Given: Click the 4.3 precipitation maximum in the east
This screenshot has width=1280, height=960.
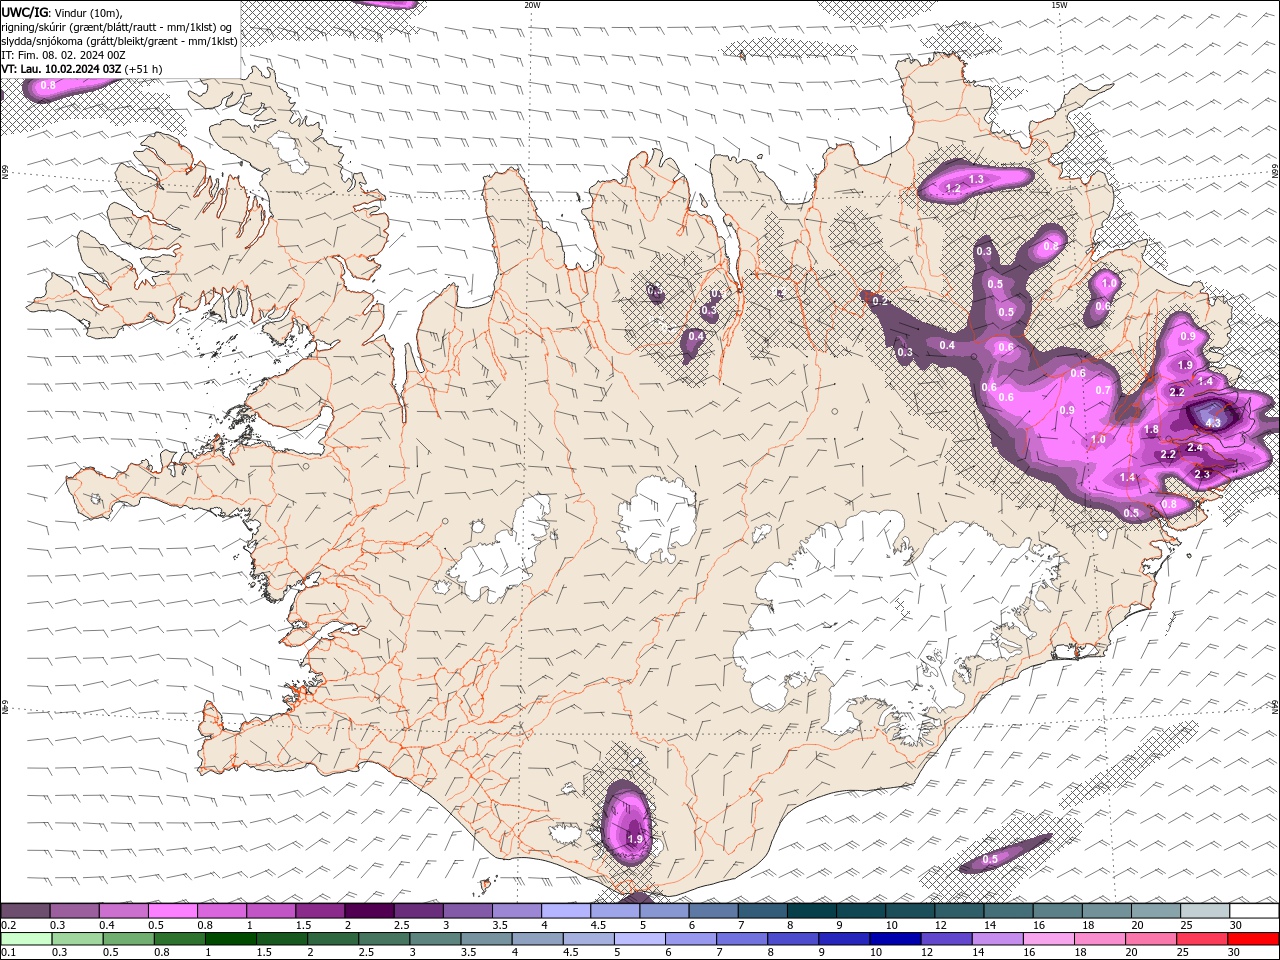Looking at the screenshot, I should 1214,423.
